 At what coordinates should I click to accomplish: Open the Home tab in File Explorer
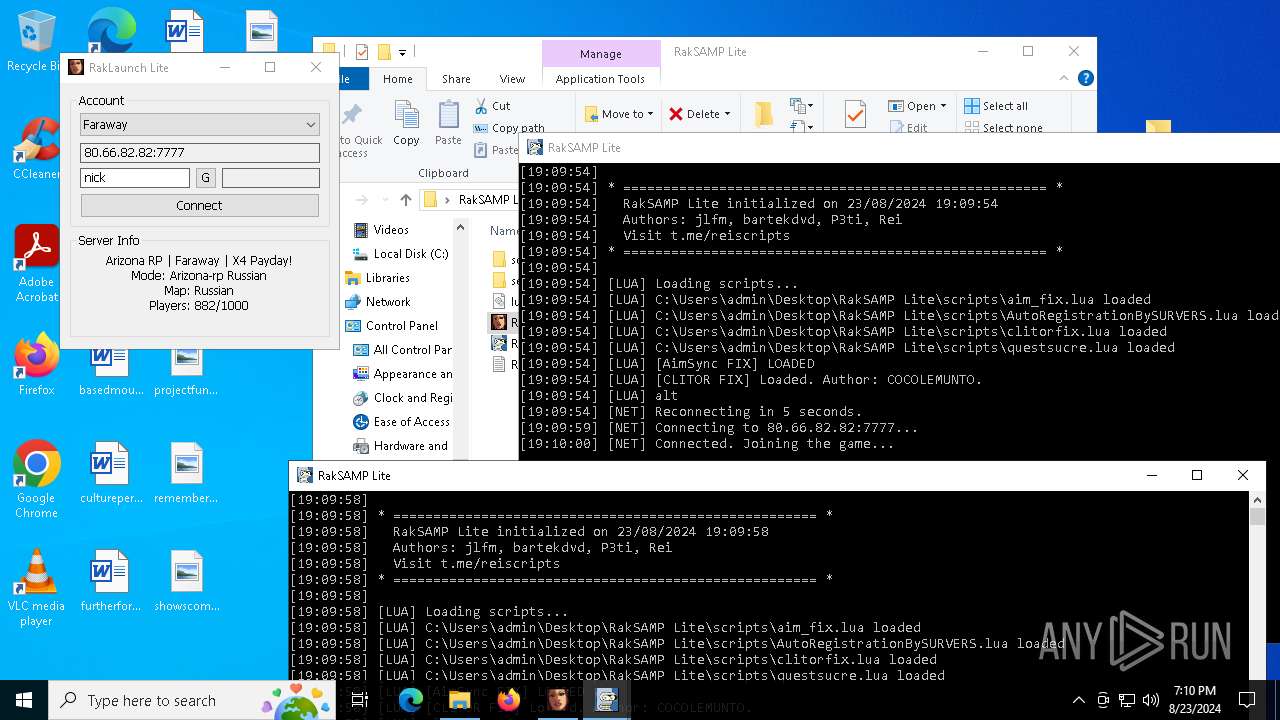(x=397, y=79)
